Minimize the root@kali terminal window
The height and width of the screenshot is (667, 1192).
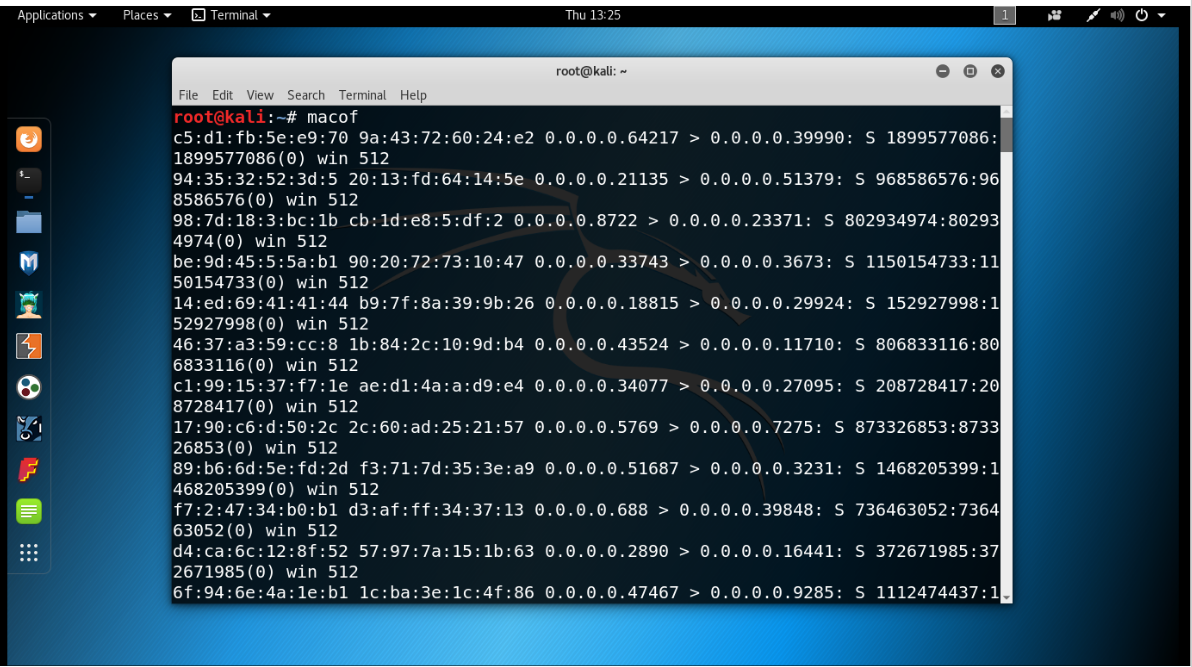[x=943, y=71]
